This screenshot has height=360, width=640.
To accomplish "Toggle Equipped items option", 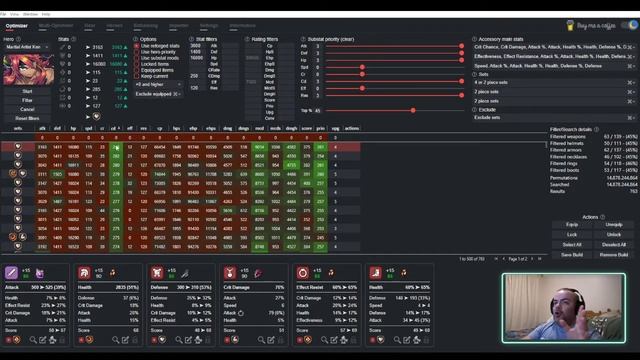I will [x=137, y=70].
